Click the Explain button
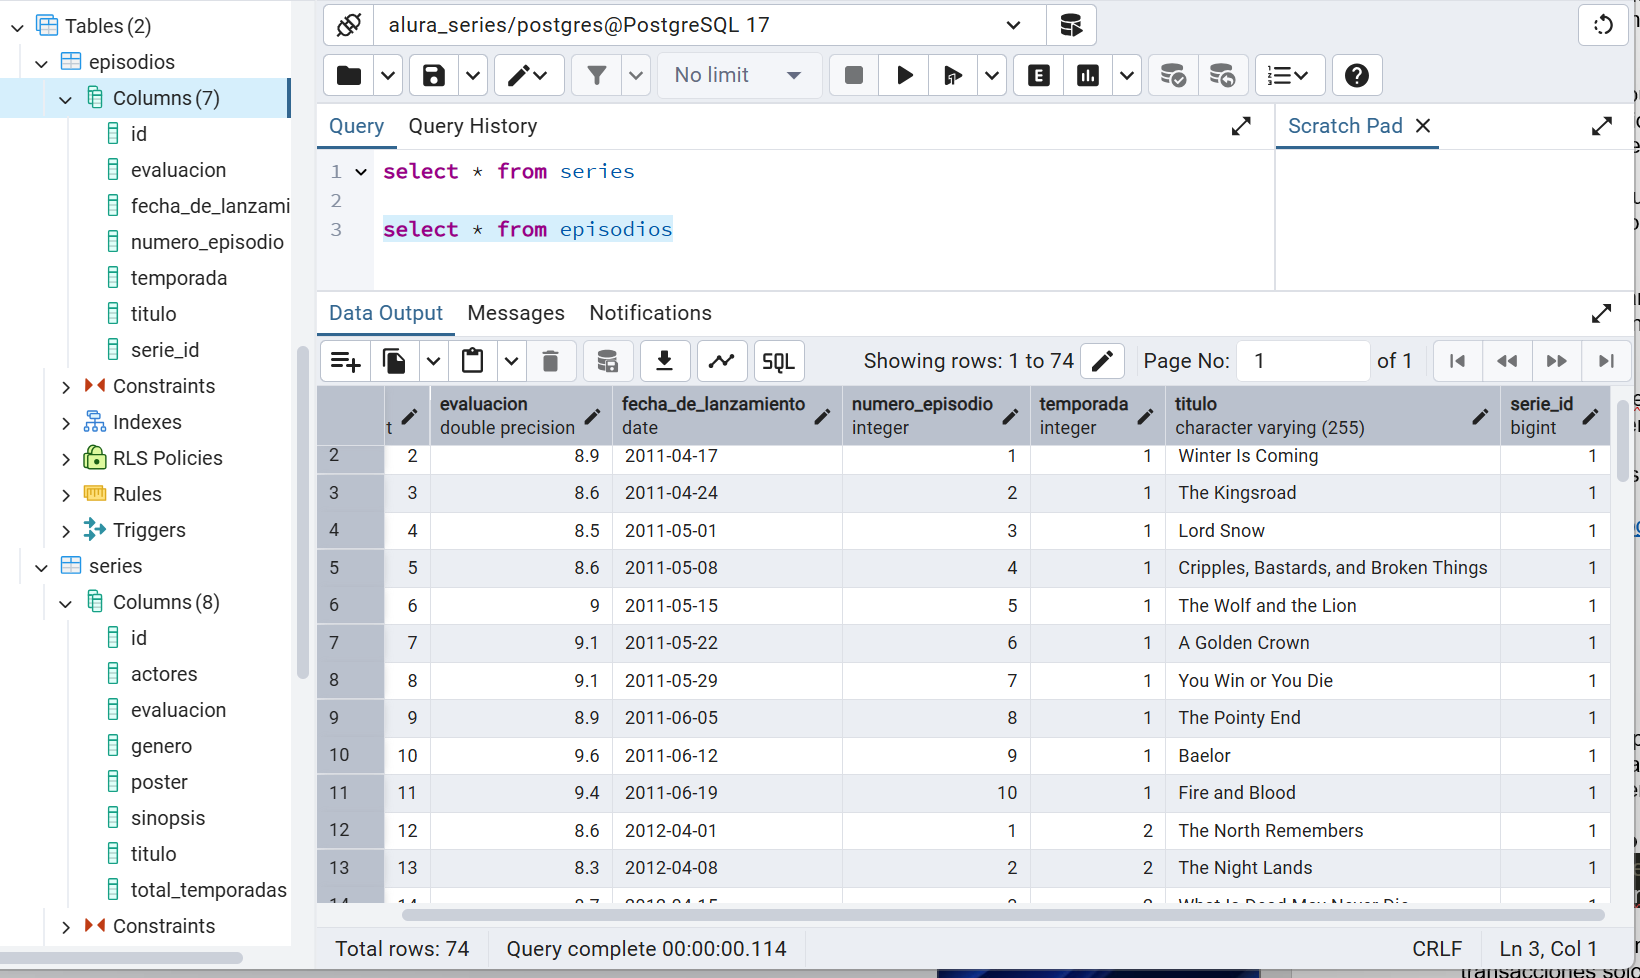The width and height of the screenshot is (1640, 978). click(1039, 75)
